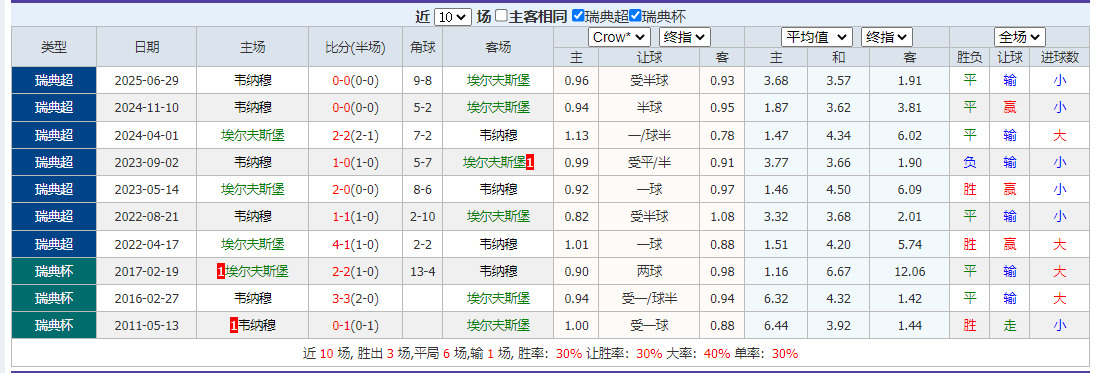Click the summary line showing 胜率 30%
The height and width of the screenshot is (373, 1096).
click(550, 353)
